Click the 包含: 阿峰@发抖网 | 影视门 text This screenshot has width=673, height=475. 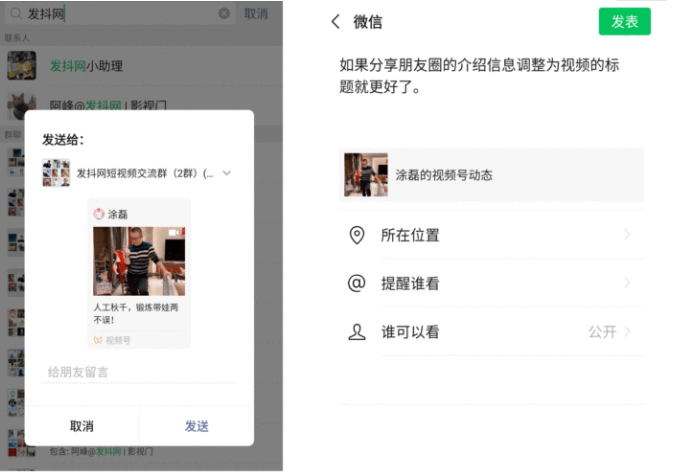101,451
